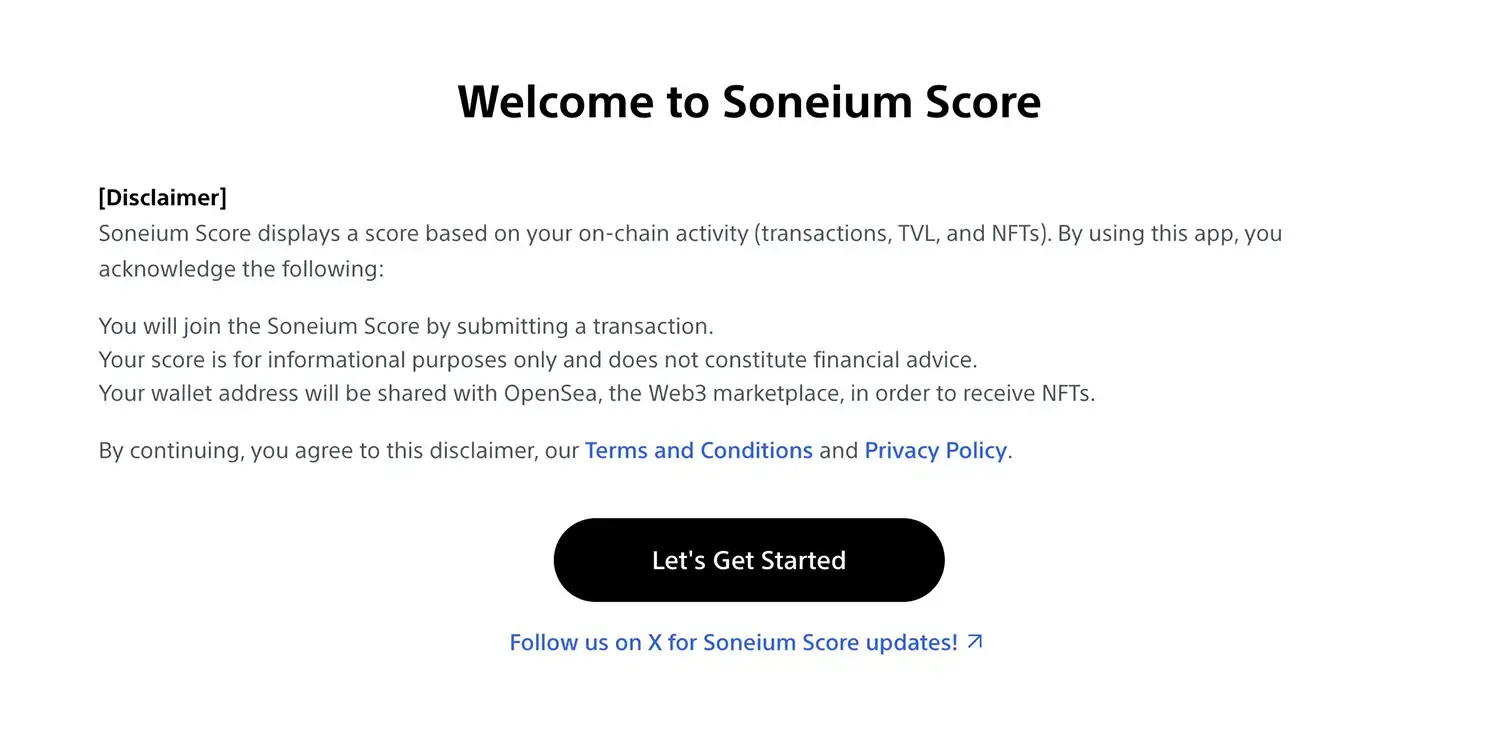Click the Privacy Policy blue link

pyautogui.click(x=935, y=450)
